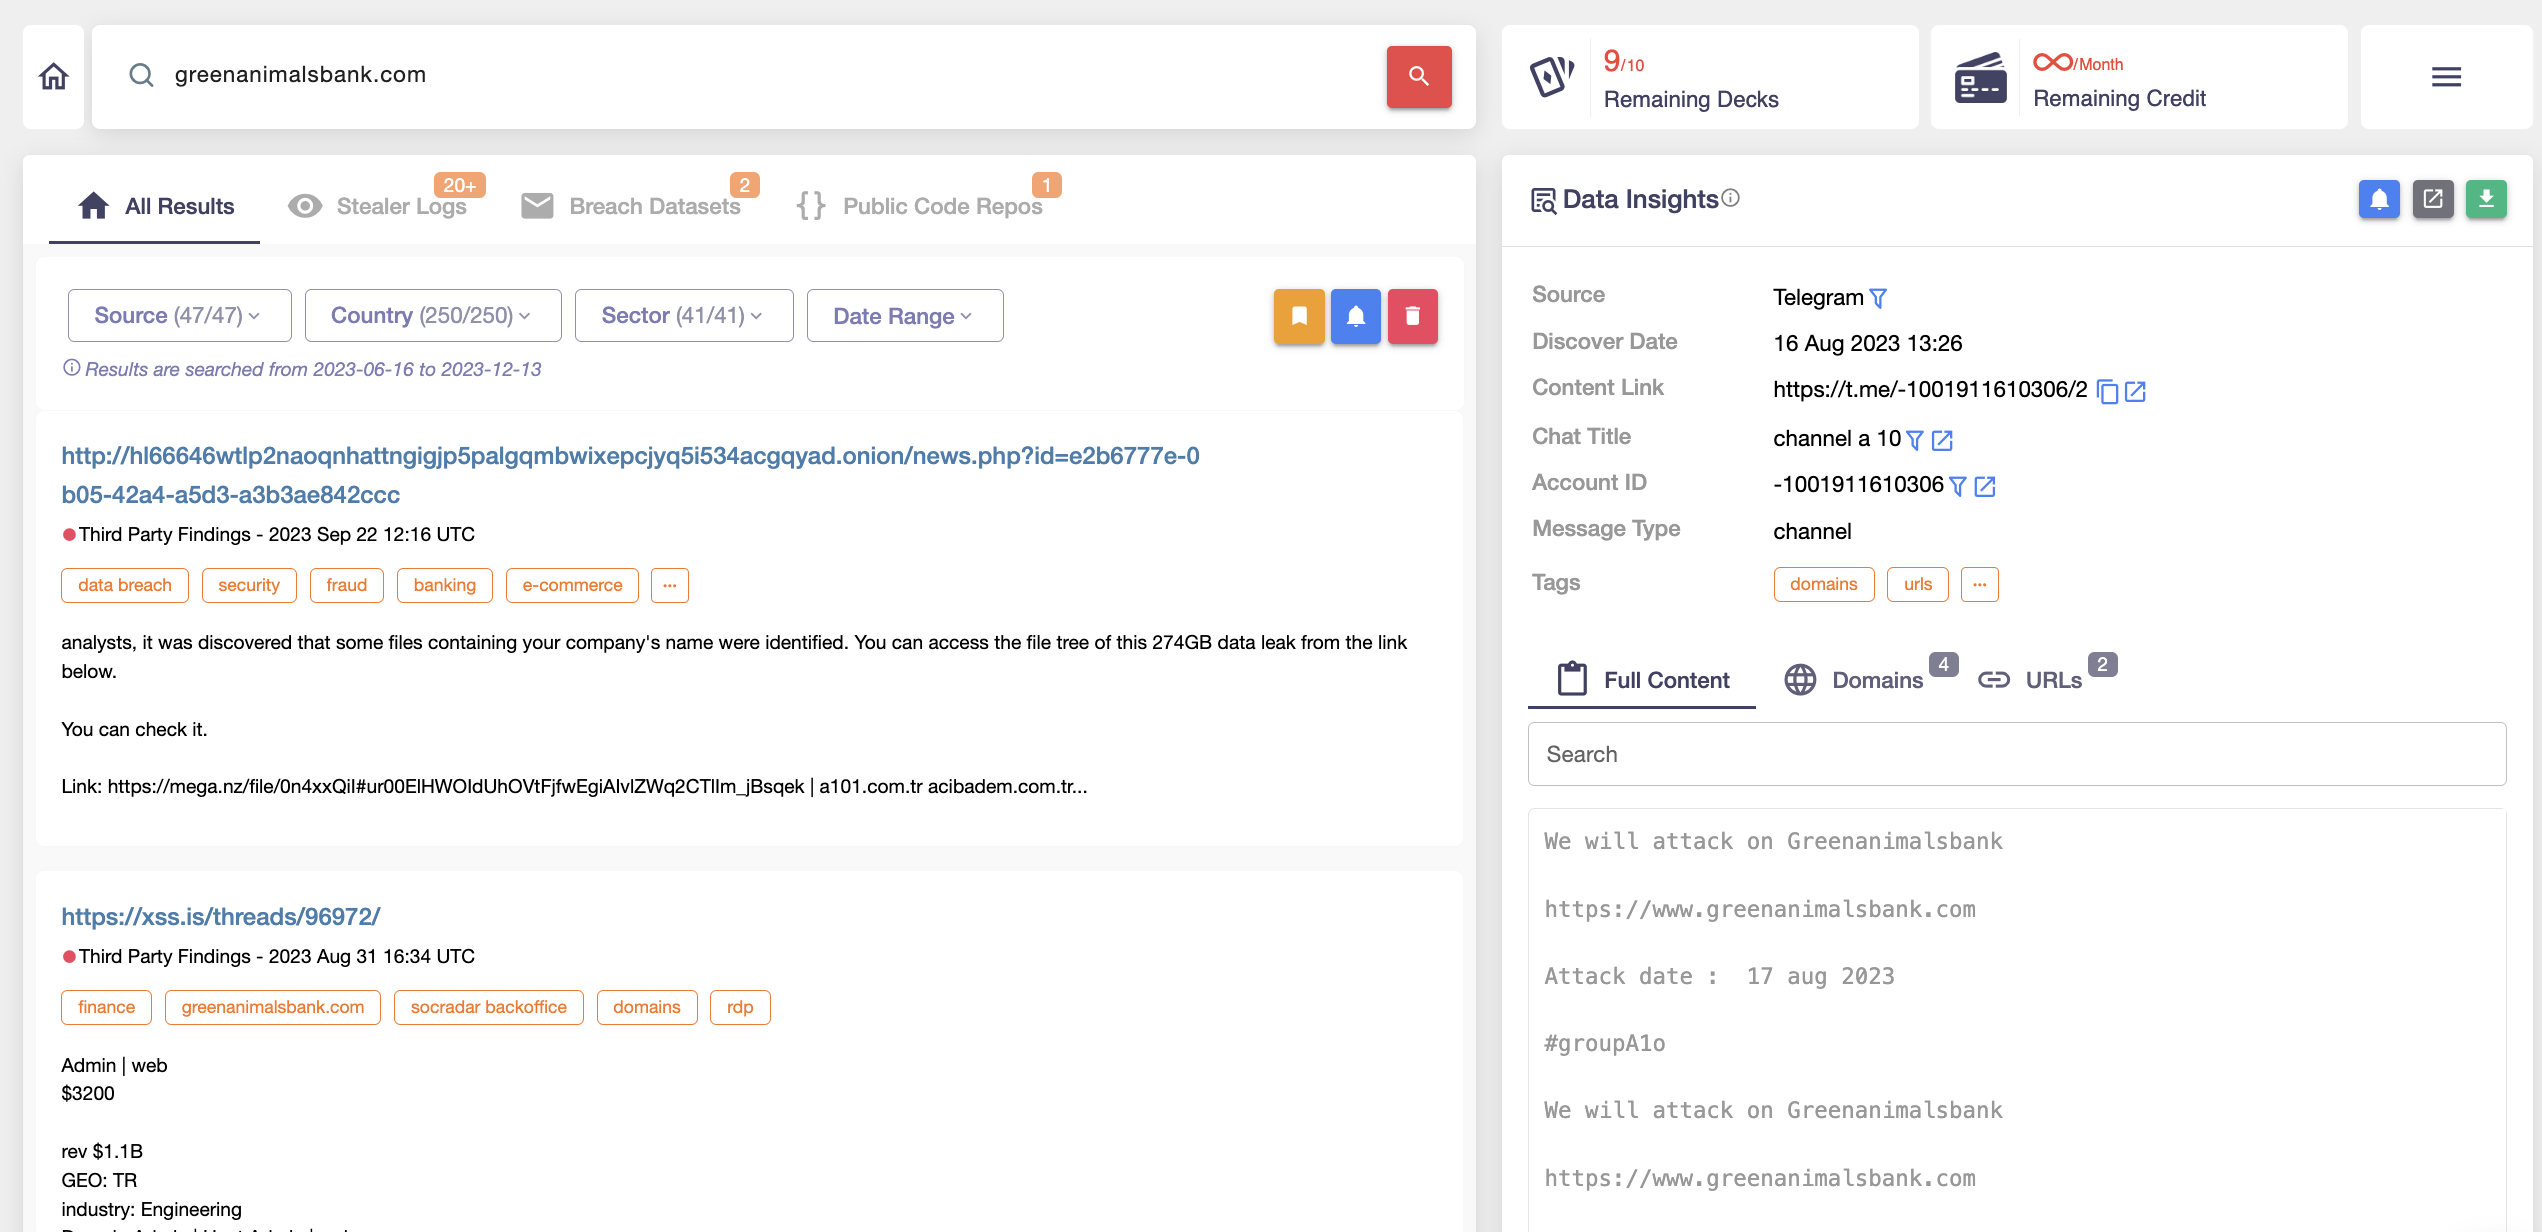Open the Sector filter dropdown
Screen dimensions: 2542x1232
click(x=684, y=316)
